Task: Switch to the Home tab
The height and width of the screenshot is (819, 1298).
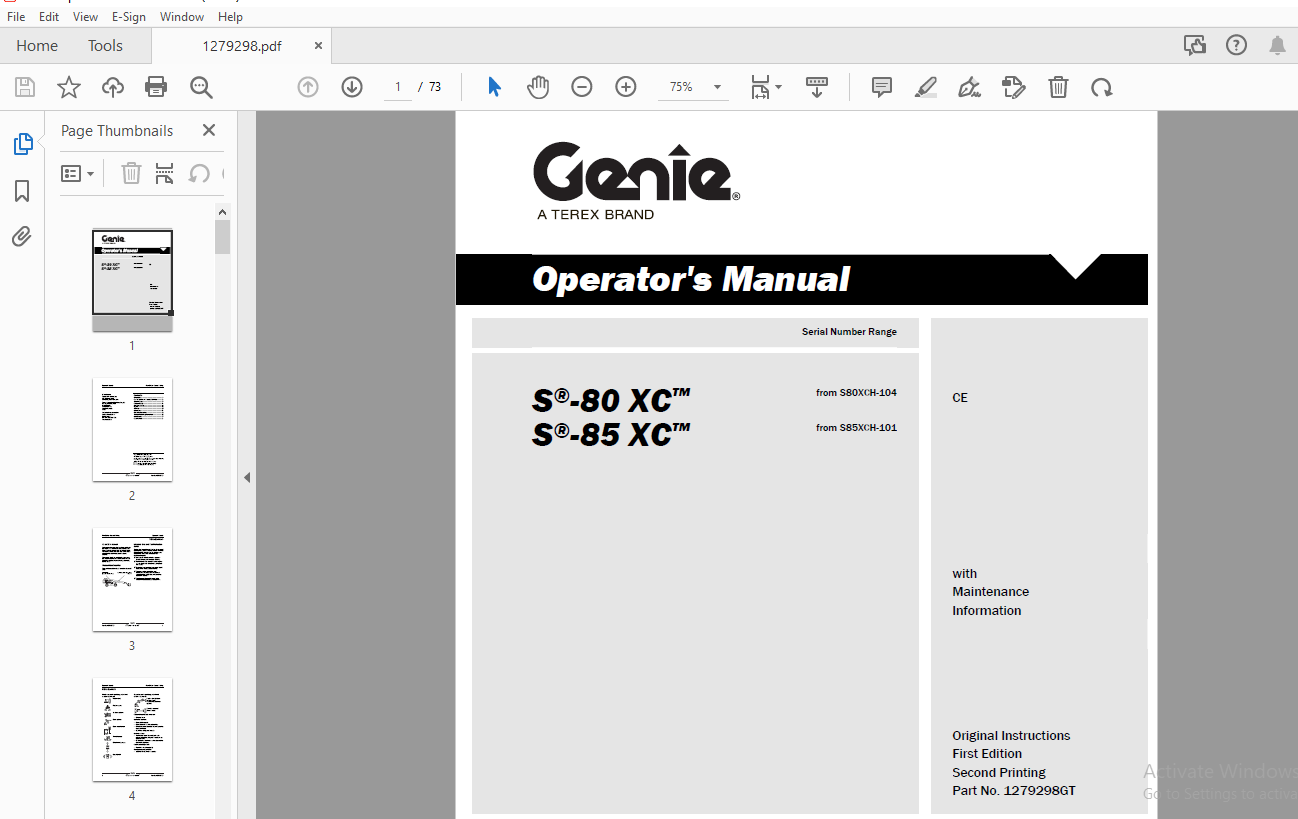Action: [x=37, y=45]
